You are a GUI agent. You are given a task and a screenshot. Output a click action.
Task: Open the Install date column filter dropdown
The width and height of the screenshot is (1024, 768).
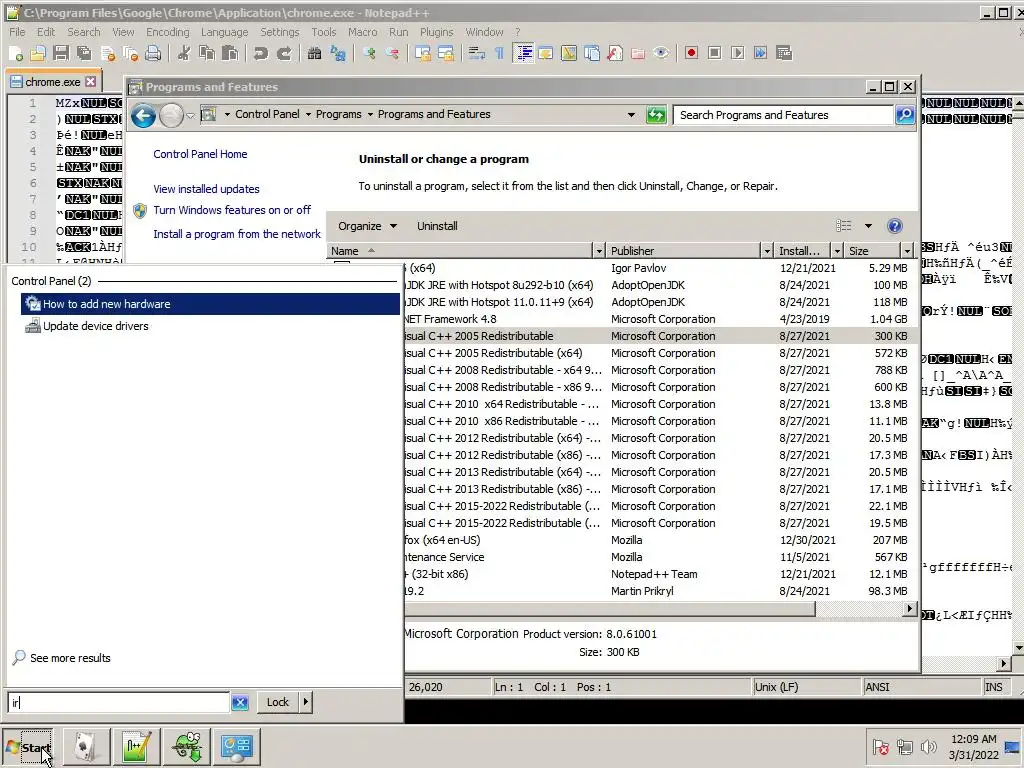click(837, 251)
